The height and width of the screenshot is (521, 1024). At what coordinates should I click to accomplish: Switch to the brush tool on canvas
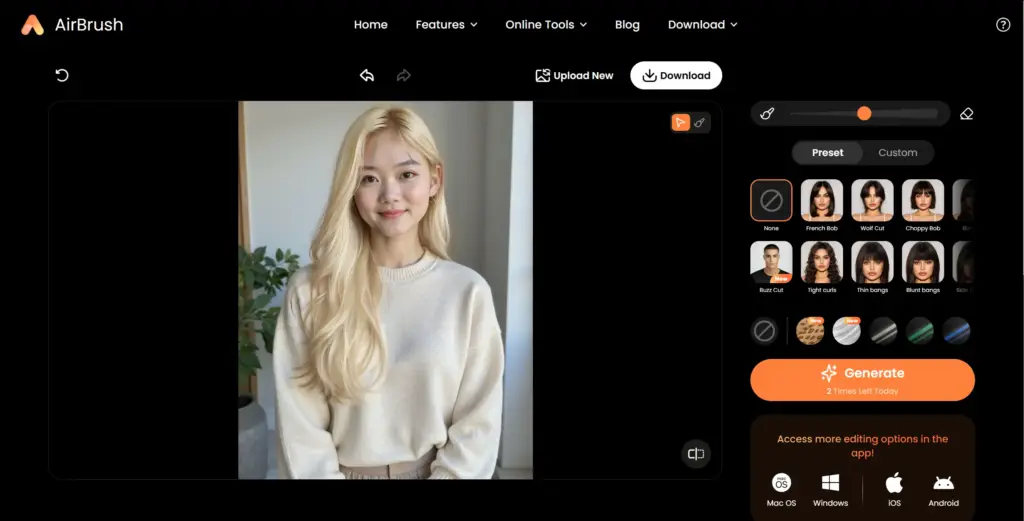(699, 122)
